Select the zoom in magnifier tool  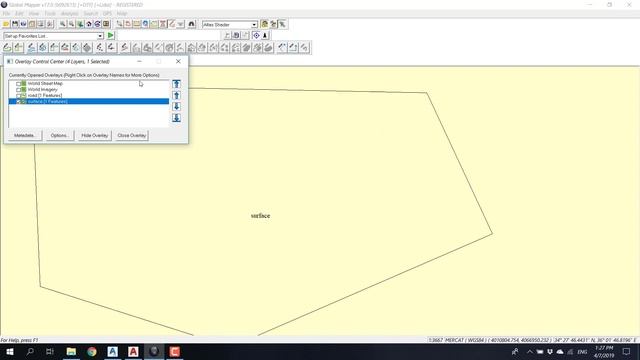[x=62, y=24]
